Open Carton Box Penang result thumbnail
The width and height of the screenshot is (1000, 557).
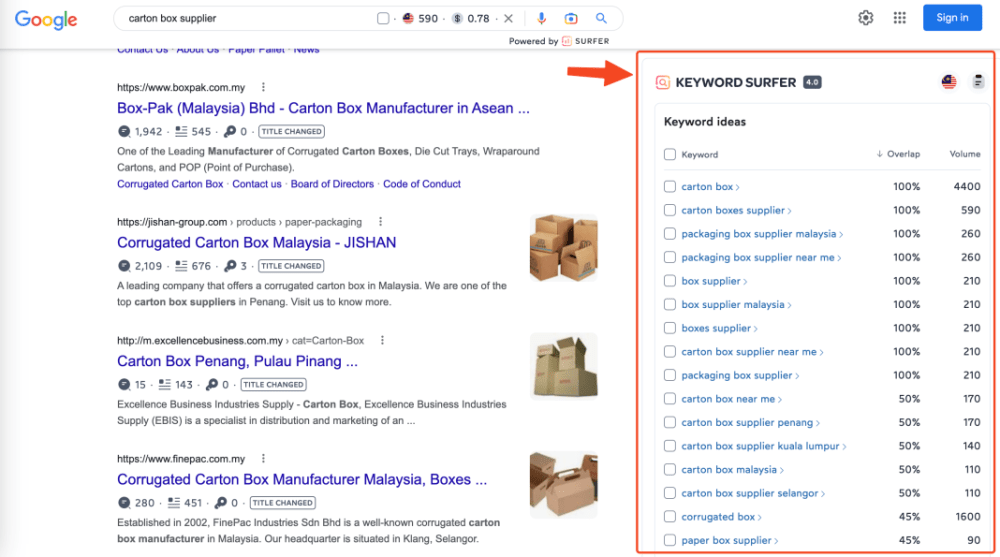pyautogui.click(x=564, y=366)
